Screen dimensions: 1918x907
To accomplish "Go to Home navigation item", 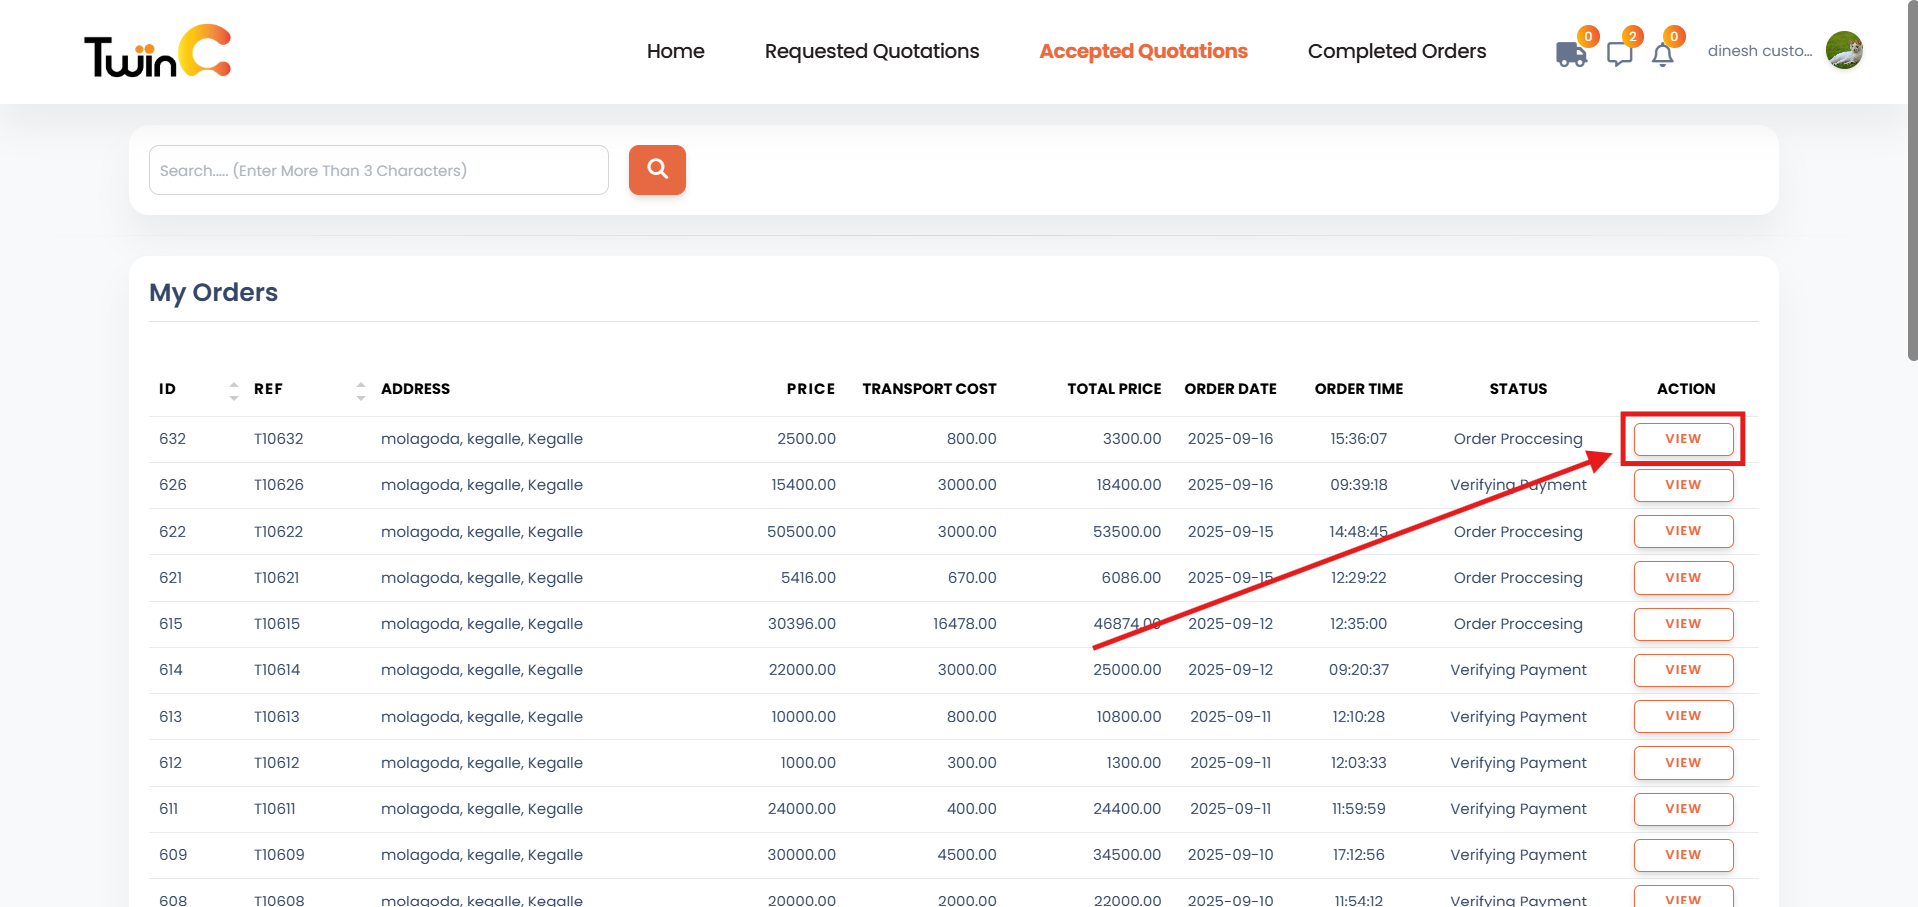I will [675, 51].
